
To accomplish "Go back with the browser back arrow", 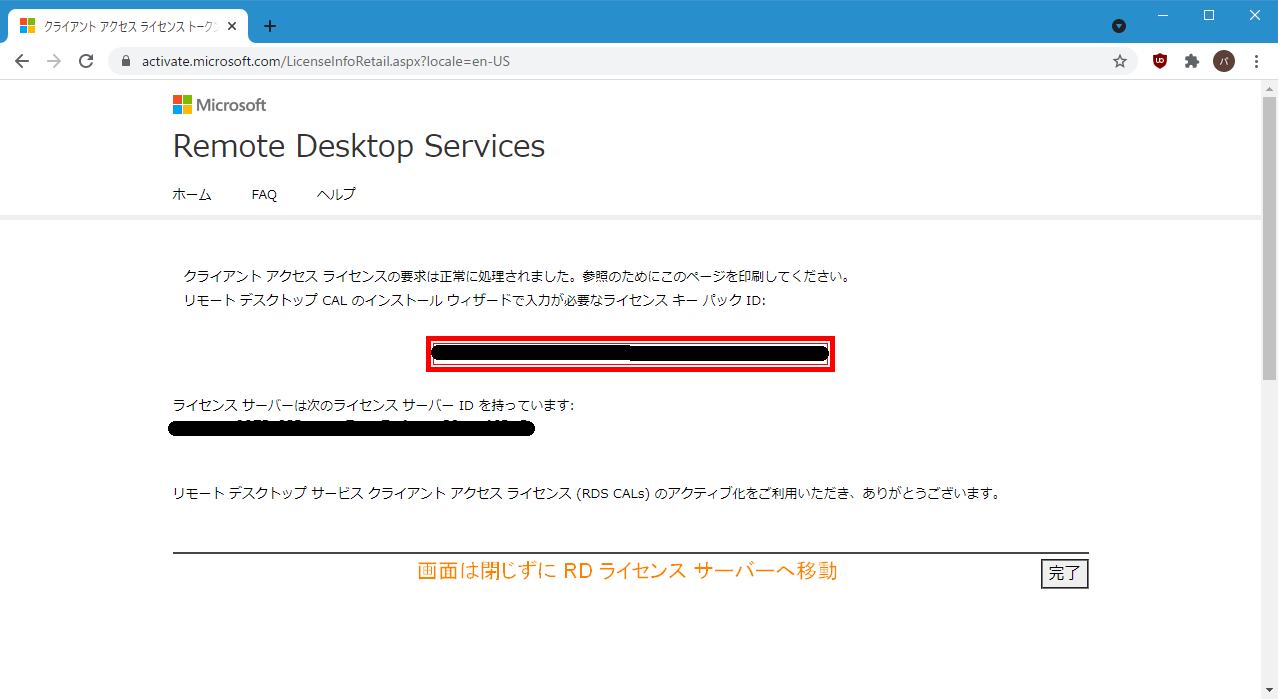I will [x=22, y=61].
